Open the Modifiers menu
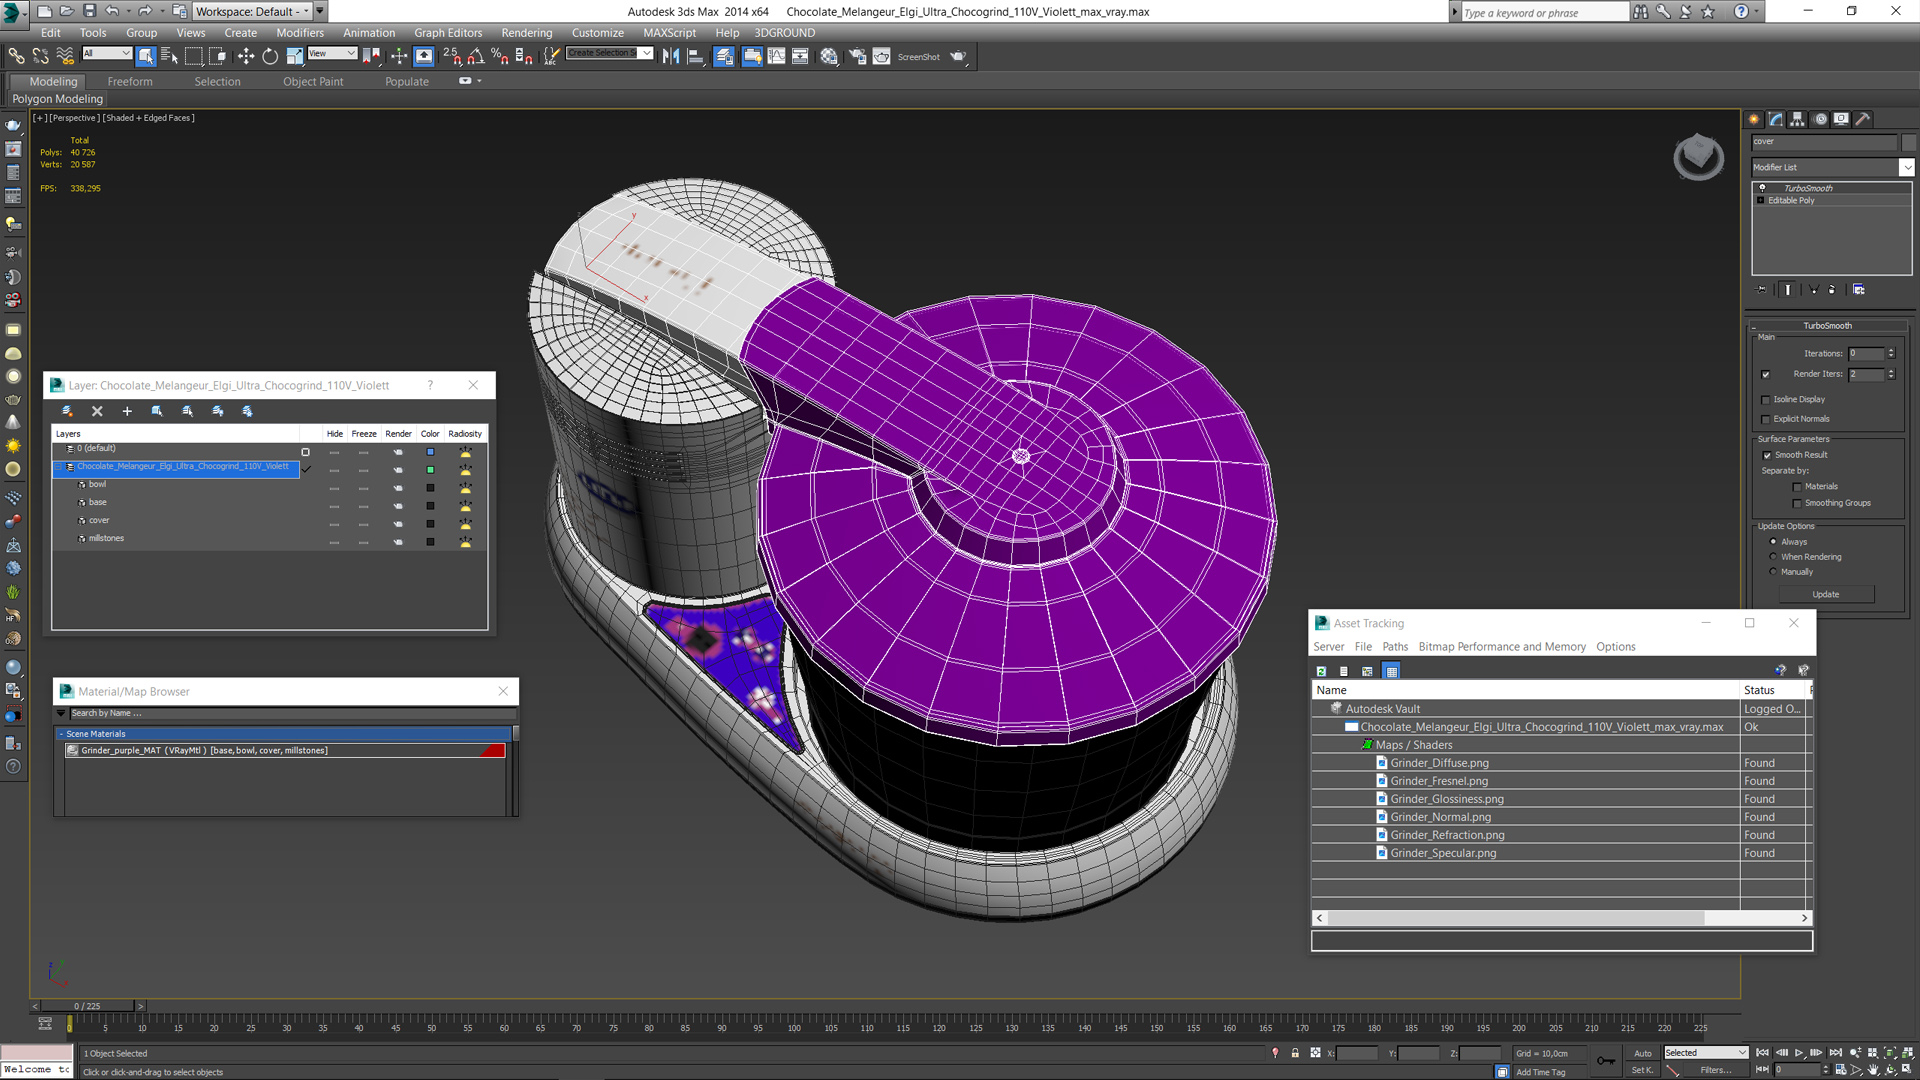The width and height of the screenshot is (1920, 1080). 300,33
